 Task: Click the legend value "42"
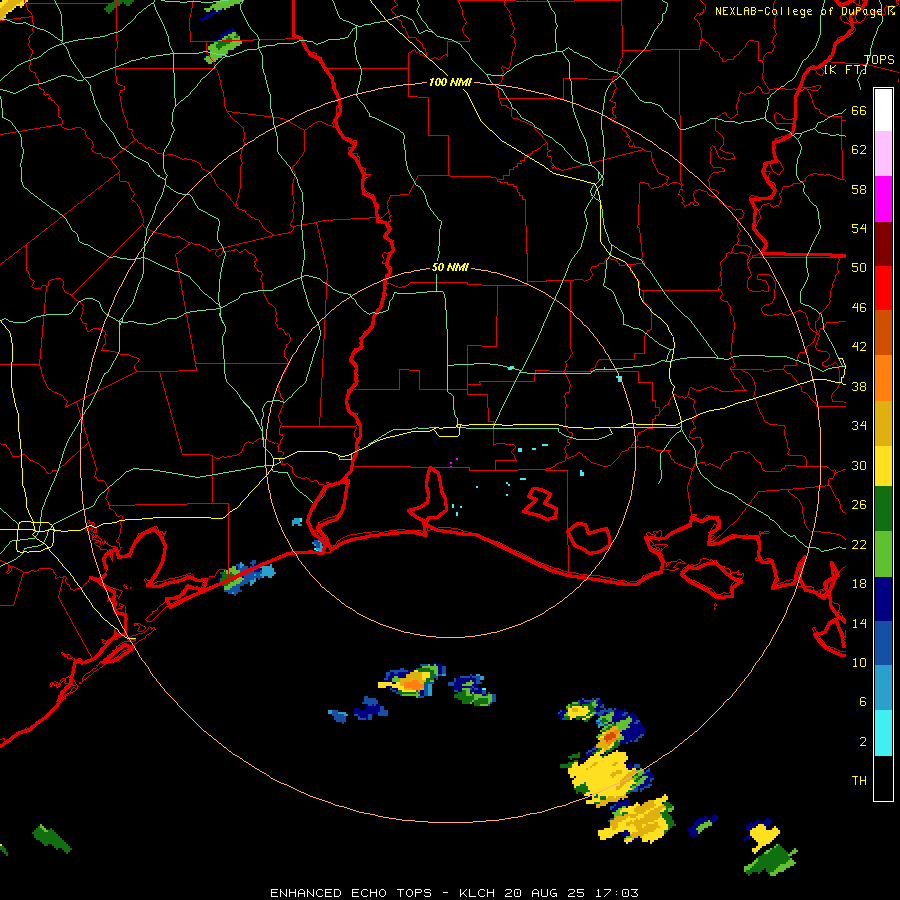pyautogui.click(x=859, y=346)
